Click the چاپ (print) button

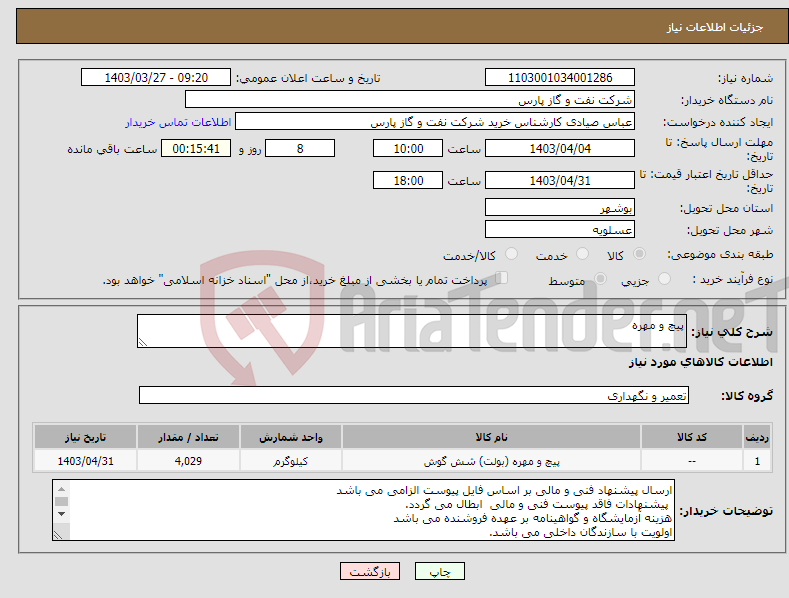click(439, 571)
